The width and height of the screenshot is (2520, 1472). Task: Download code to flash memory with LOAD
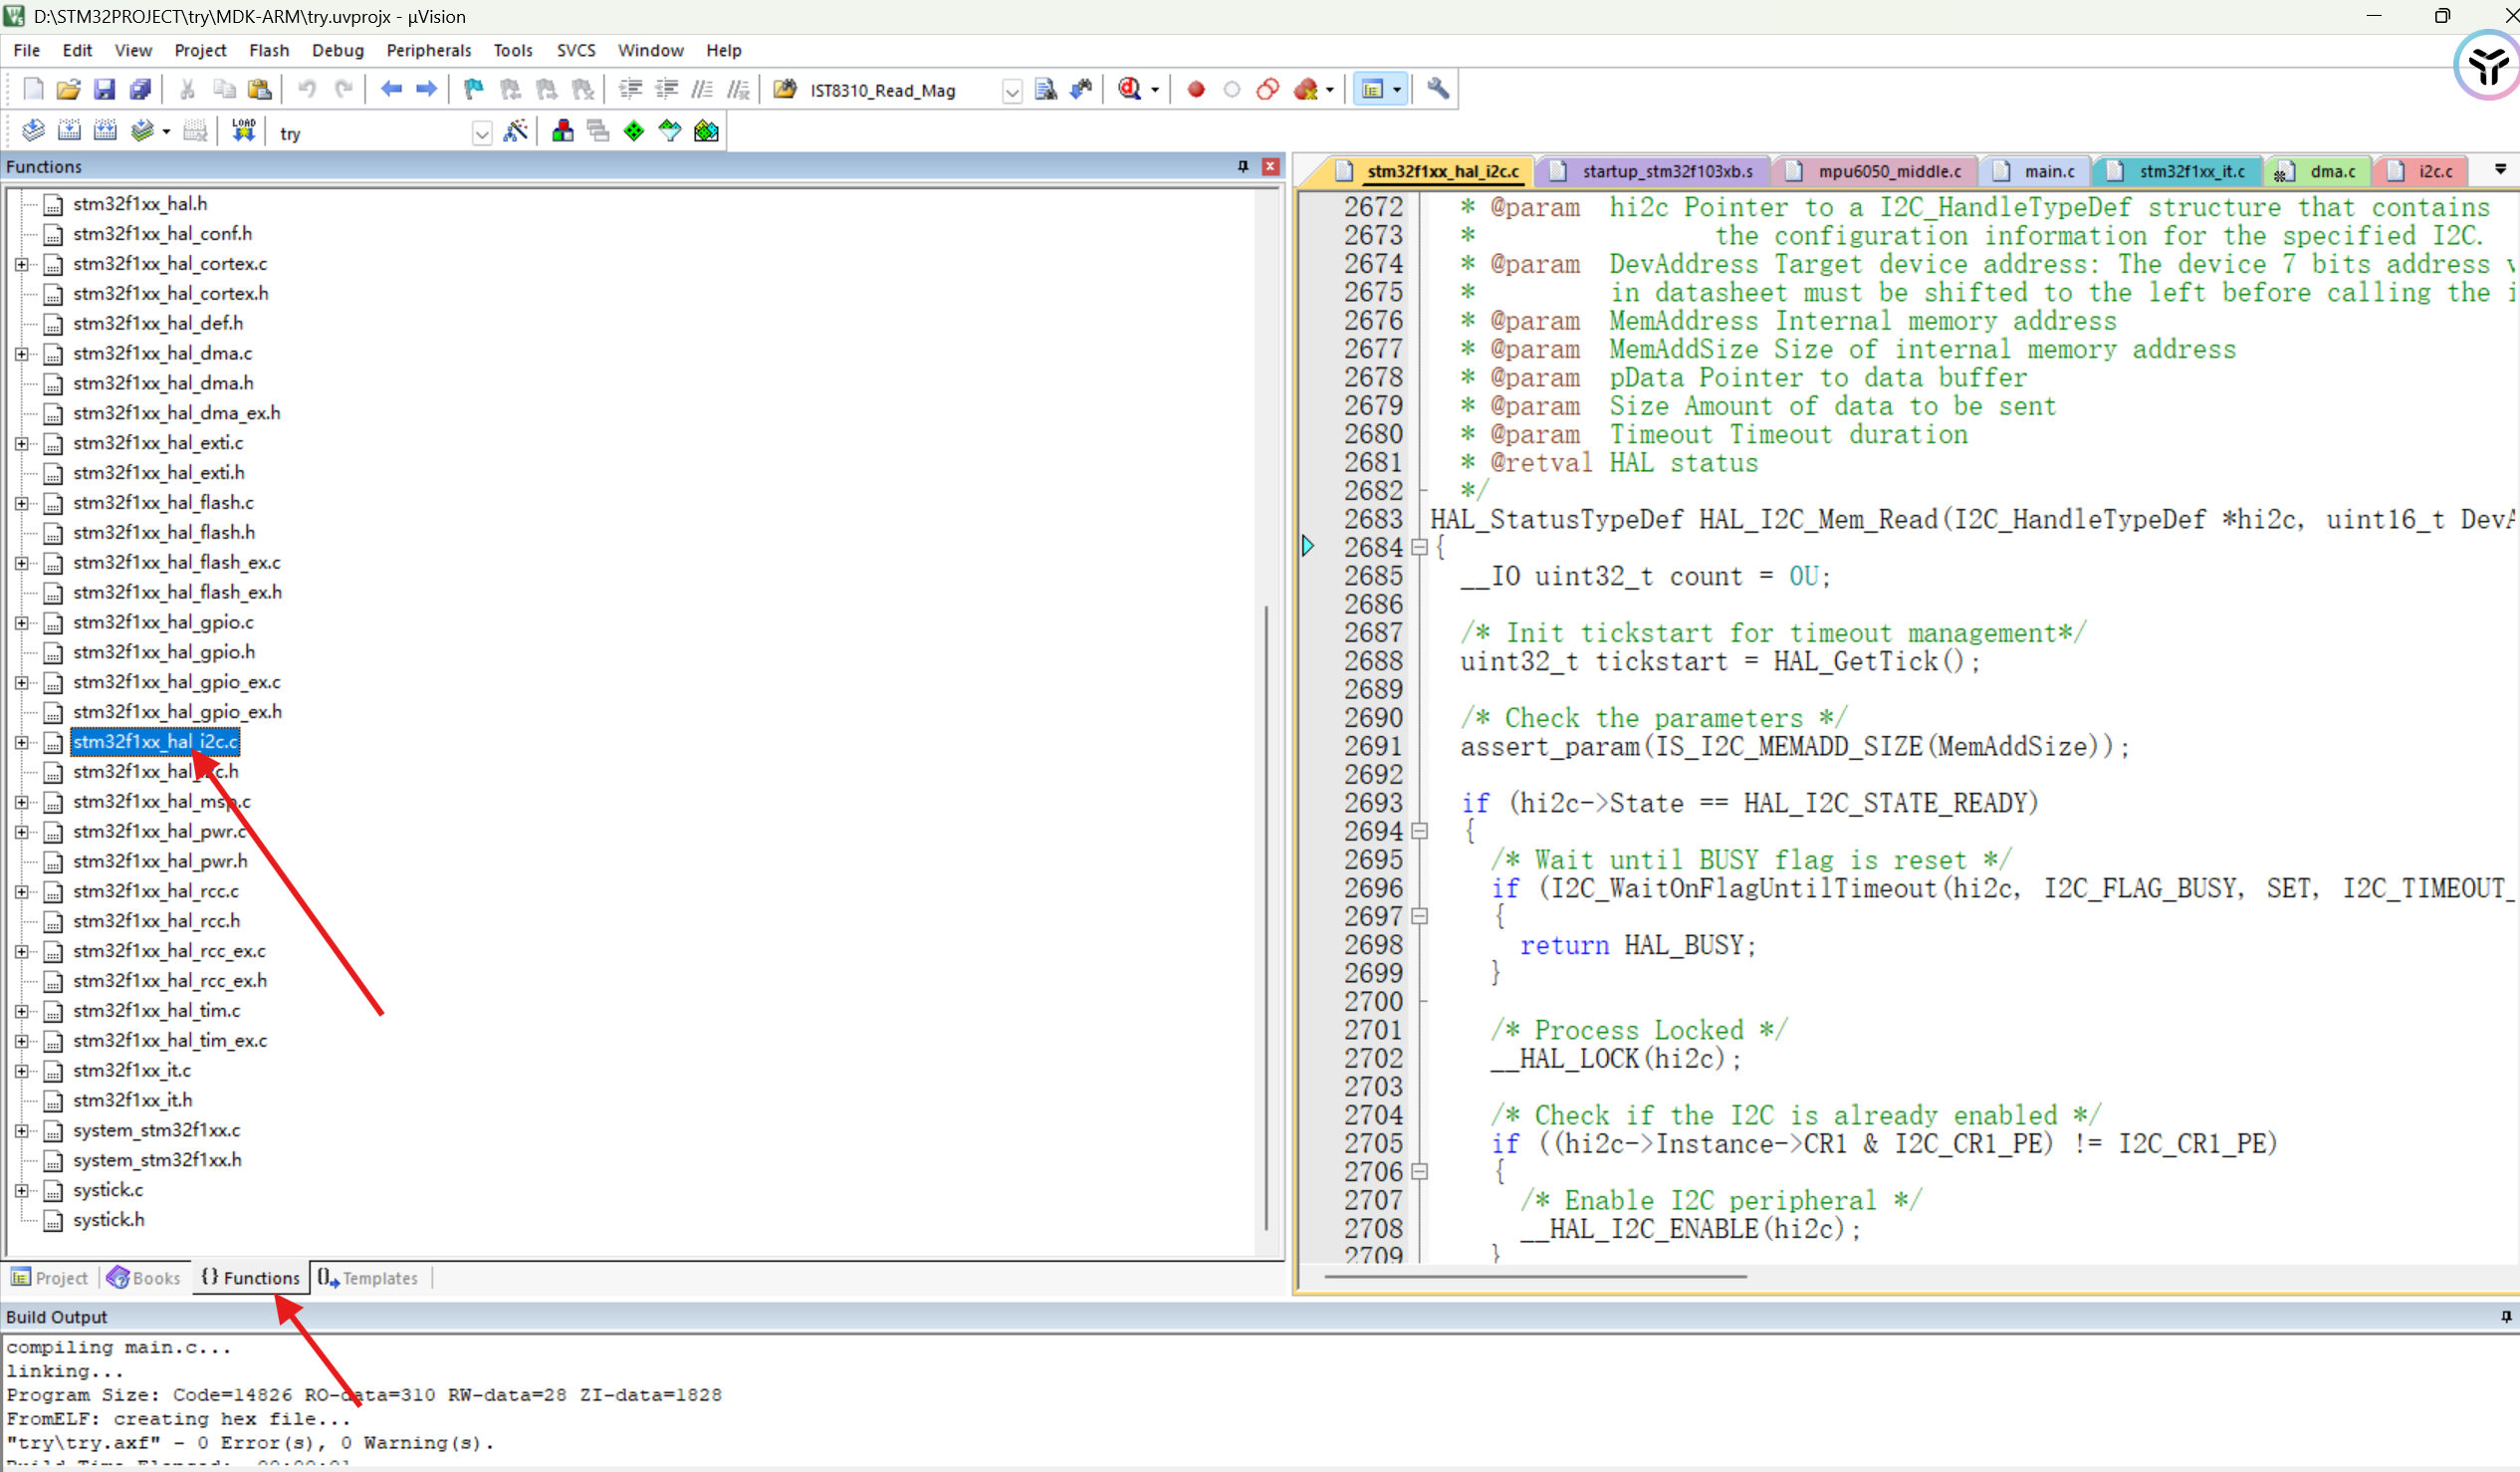[x=241, y=128]
